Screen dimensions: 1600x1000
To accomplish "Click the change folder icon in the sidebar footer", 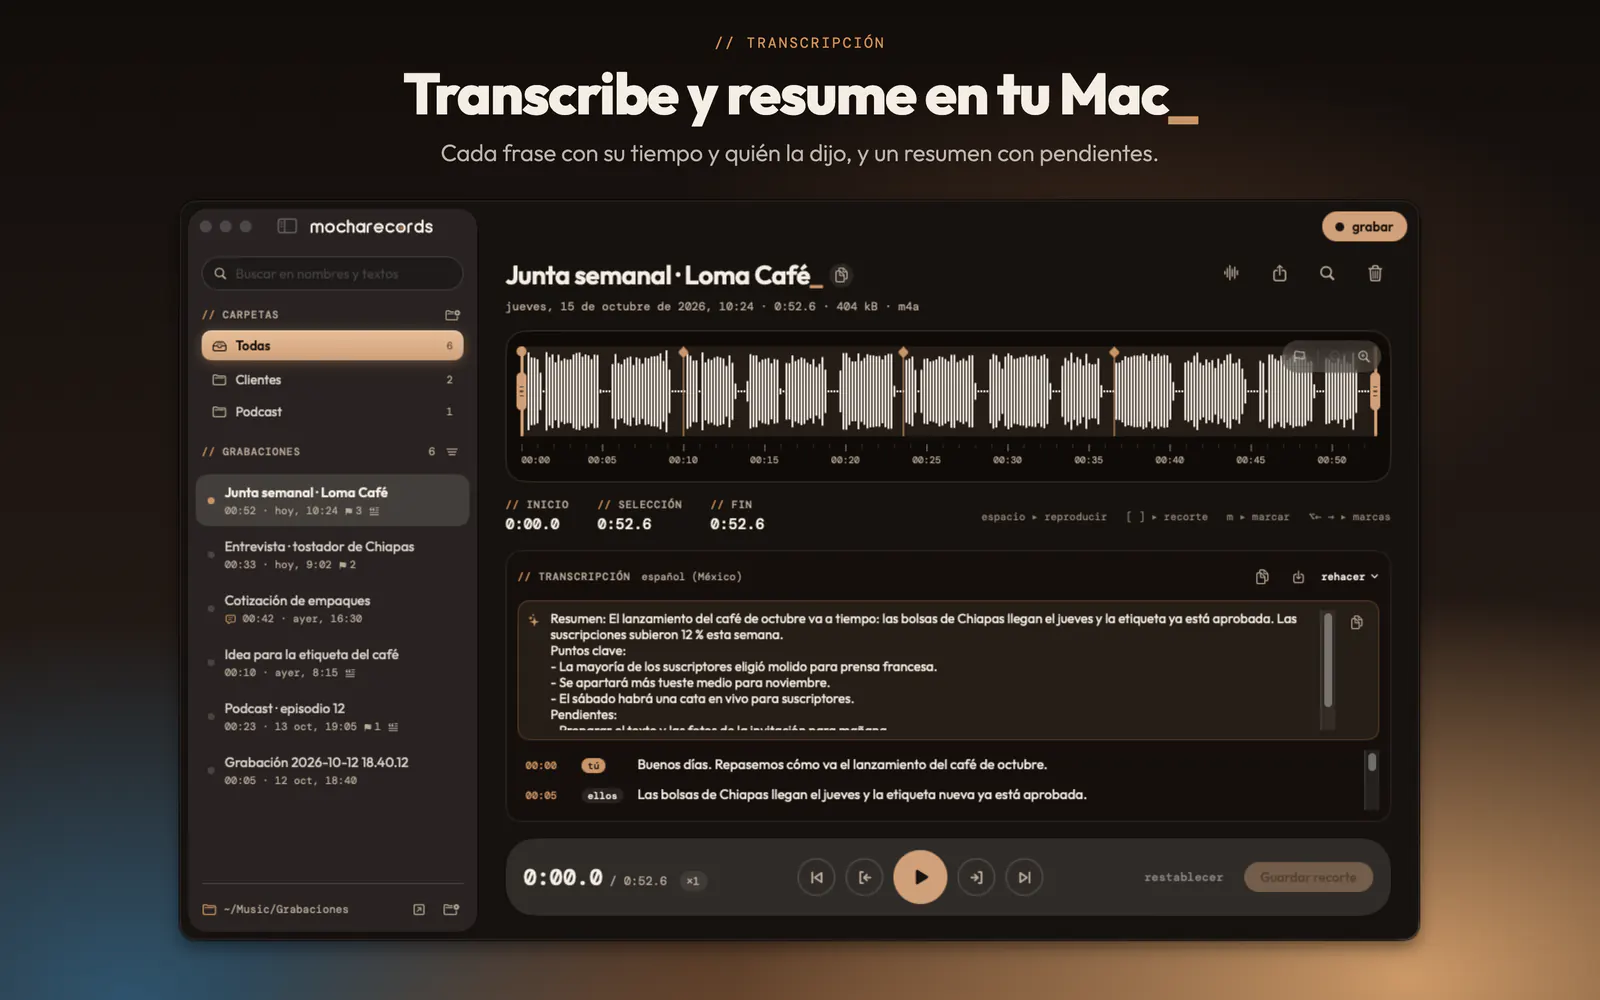I will pos(451,909).
